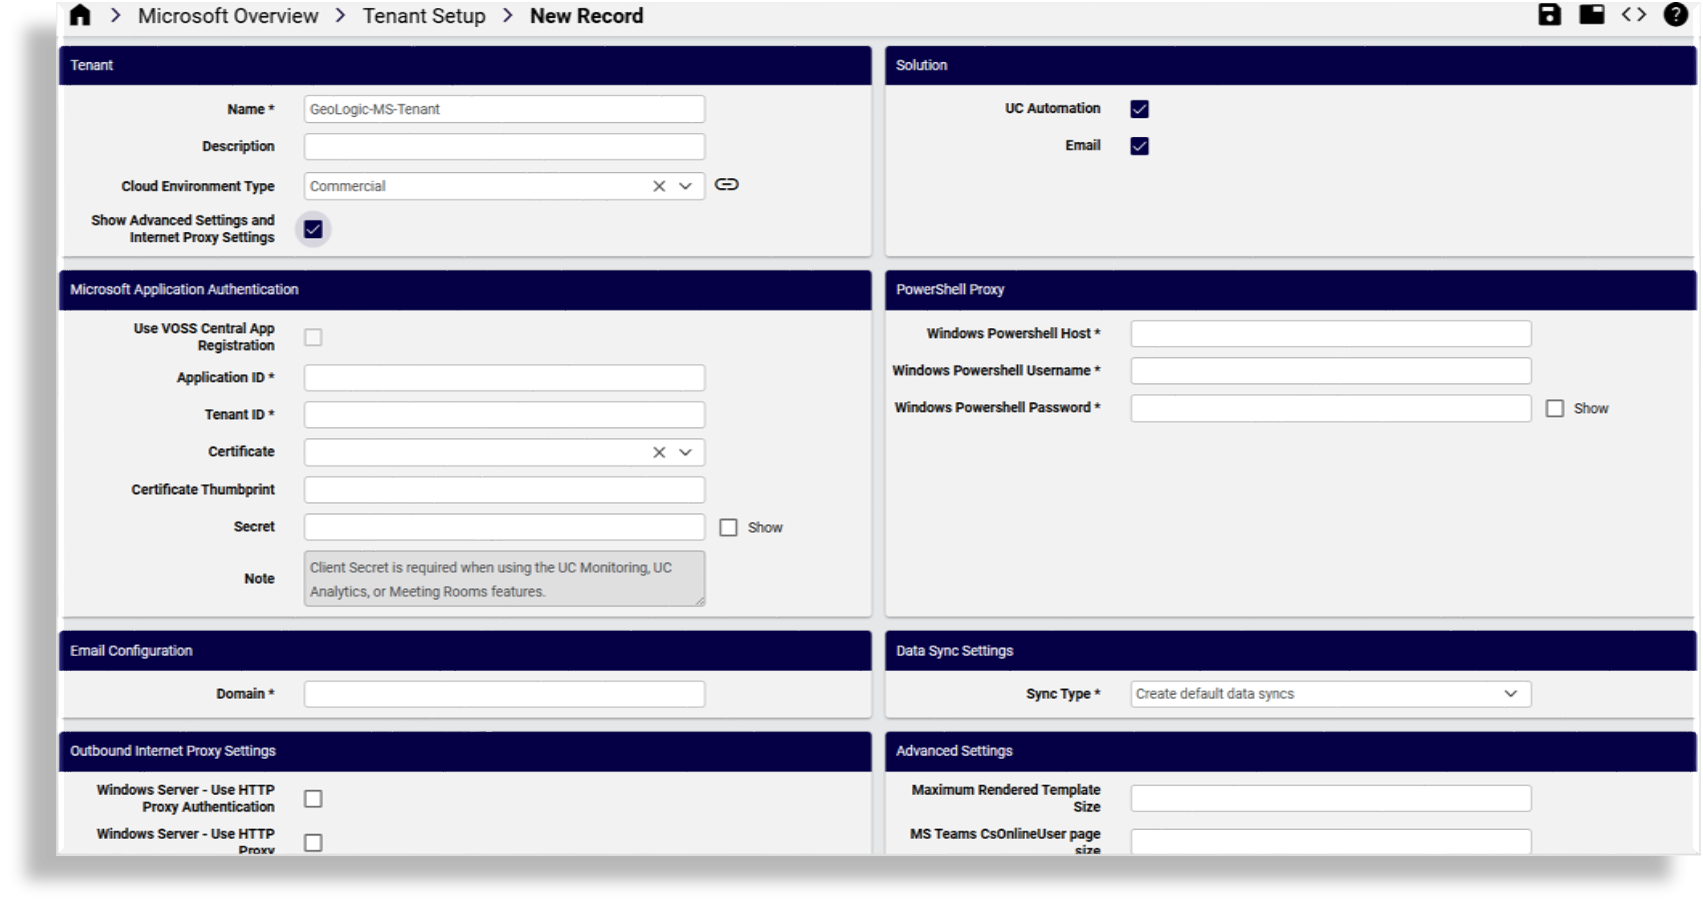Open the Cloud Environment Type dropdown

(x=686, y=185)
